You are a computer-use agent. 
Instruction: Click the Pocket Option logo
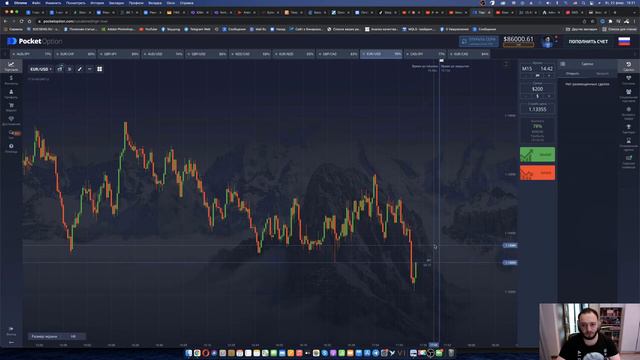pyautogui.click(x=35, y=41)
